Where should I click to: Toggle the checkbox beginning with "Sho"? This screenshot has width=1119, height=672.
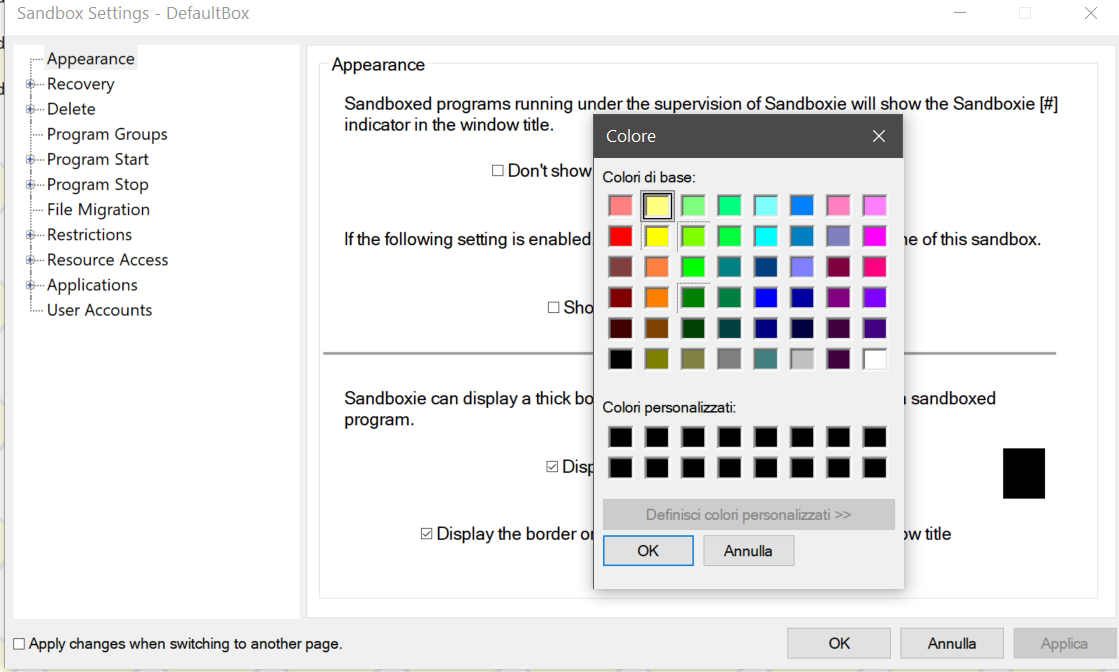tap(553, 307)
